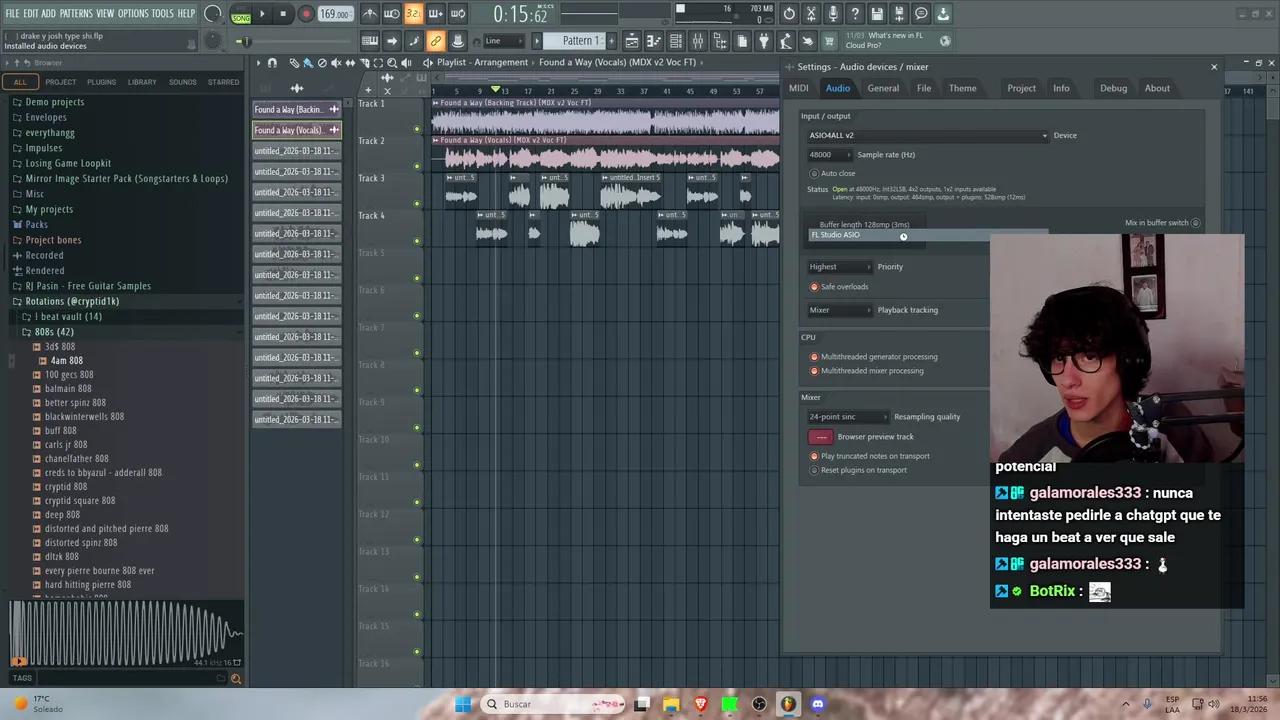
Task: Disable Safe overloads option
Action: click(814, 287)
